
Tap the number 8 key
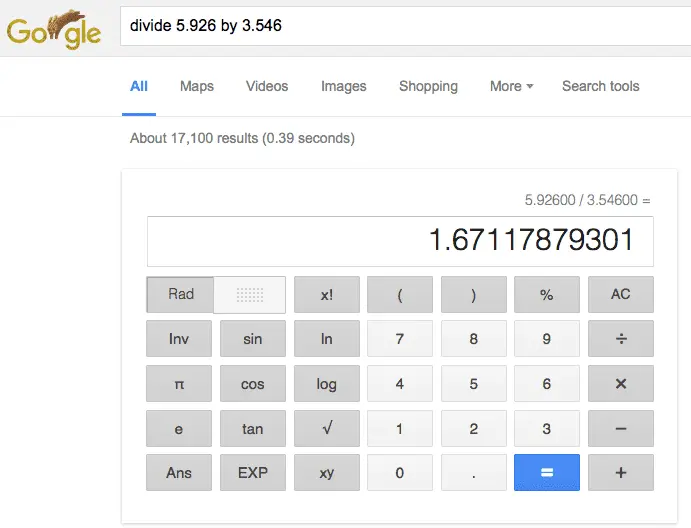[x=474, y=338]
